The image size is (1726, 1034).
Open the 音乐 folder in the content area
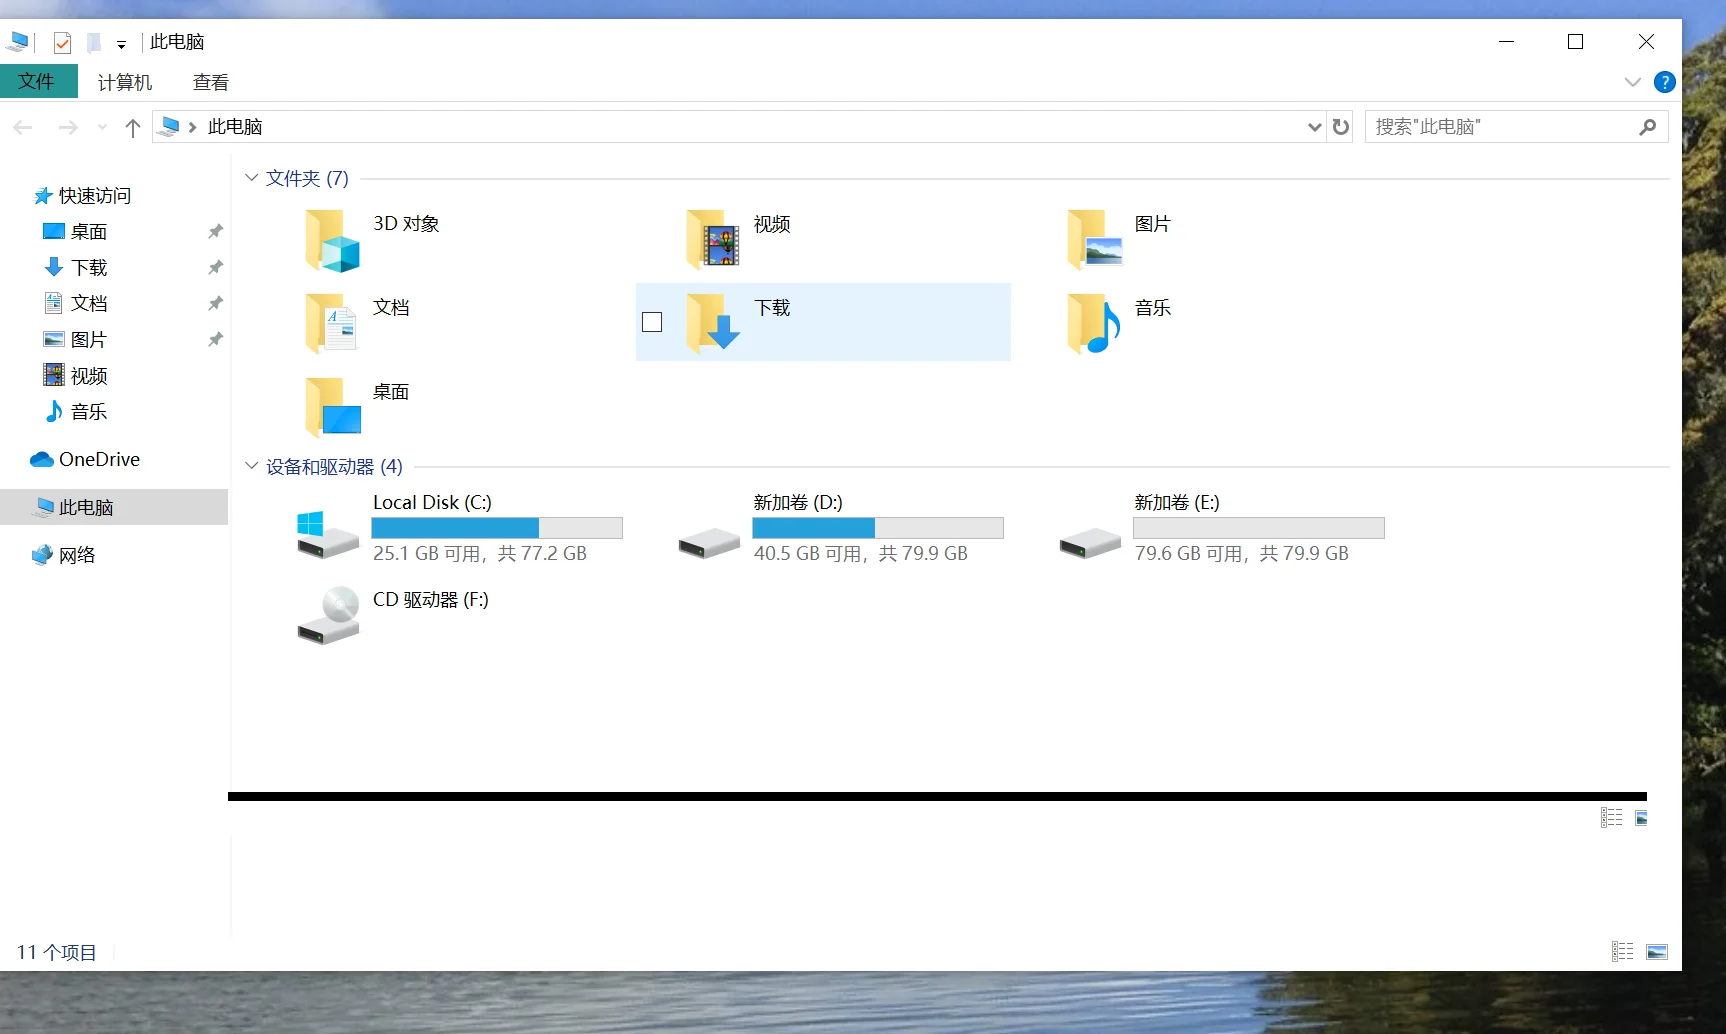coord(1152,308)
